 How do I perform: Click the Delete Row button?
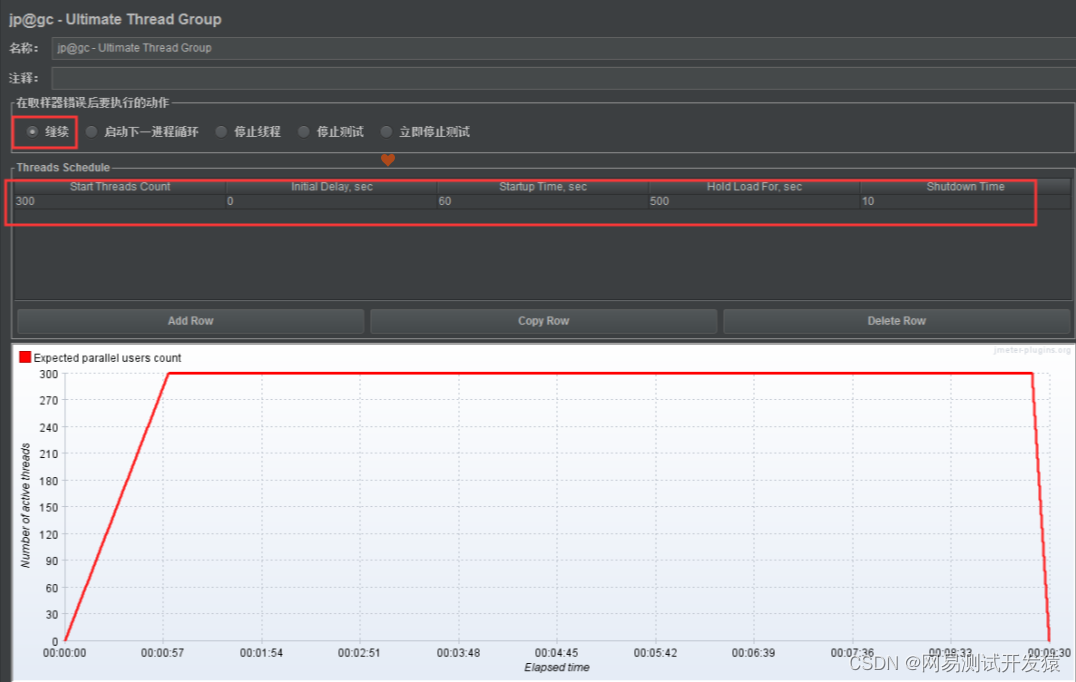pos(896,321)
